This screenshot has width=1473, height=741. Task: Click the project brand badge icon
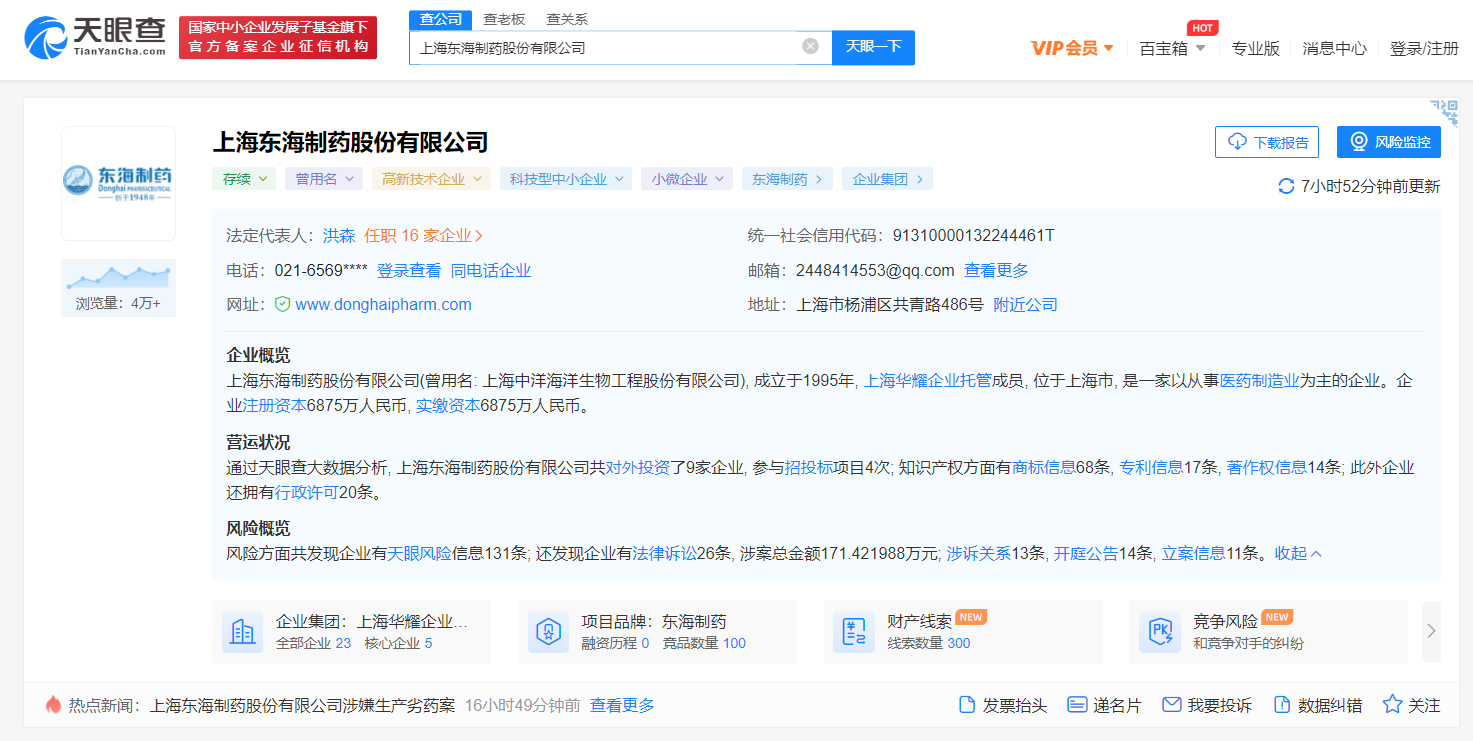coord(548,632)
